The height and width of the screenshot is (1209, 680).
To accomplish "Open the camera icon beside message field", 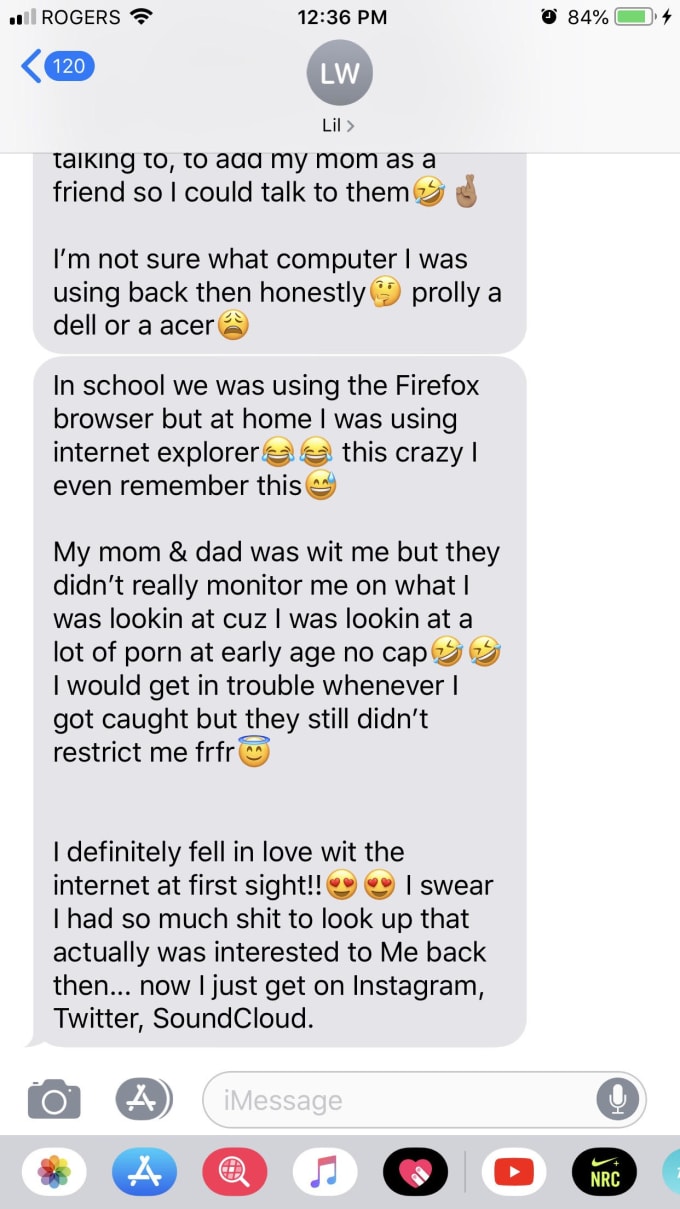I will point(53,1100).
